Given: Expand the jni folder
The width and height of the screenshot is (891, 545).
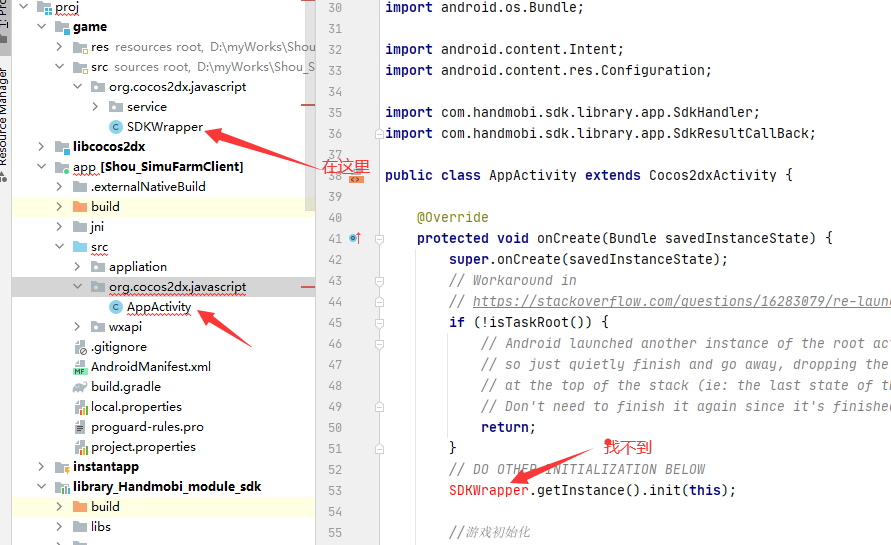Looking at the screenshot, I should pos(60,226).
